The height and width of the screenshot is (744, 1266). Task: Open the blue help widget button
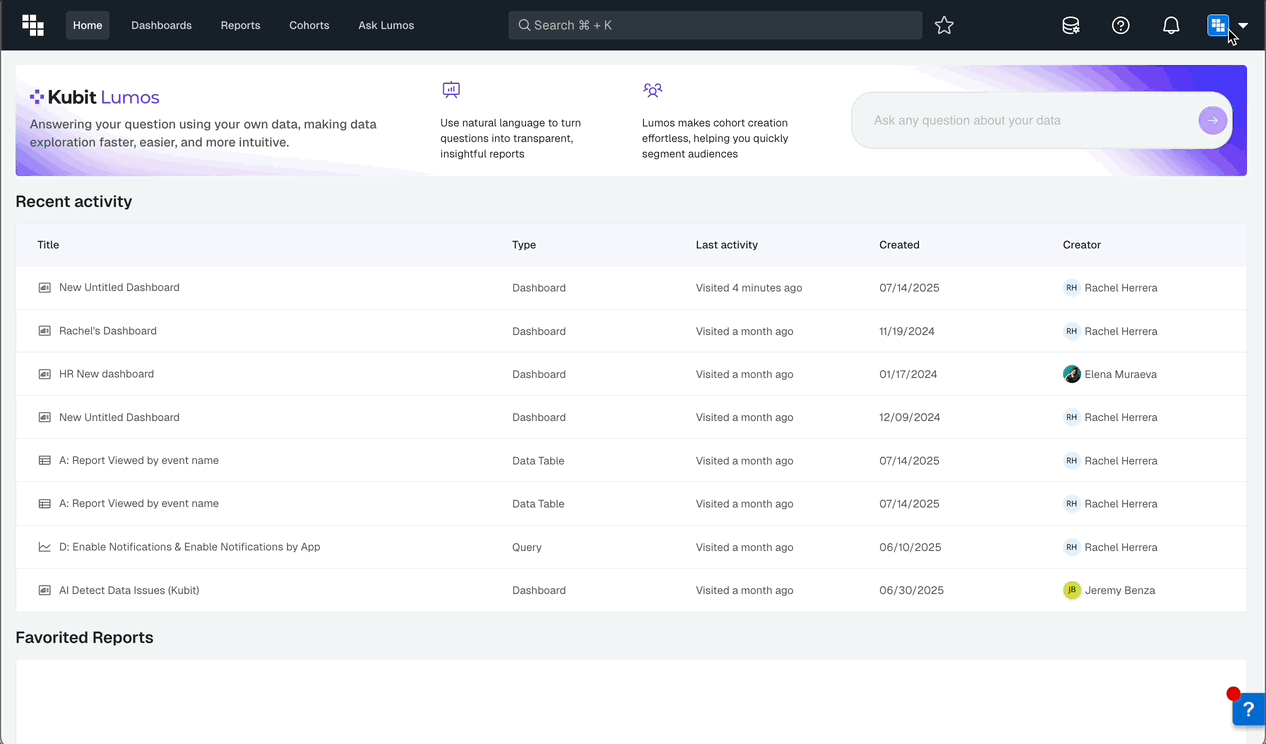[x=1249, y=709]
